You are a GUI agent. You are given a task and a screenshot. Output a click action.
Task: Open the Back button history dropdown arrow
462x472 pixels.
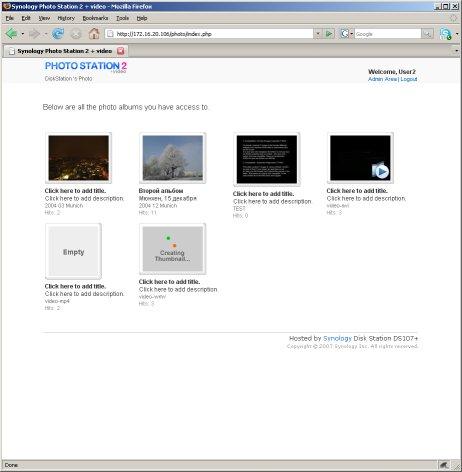coord(22,34)
